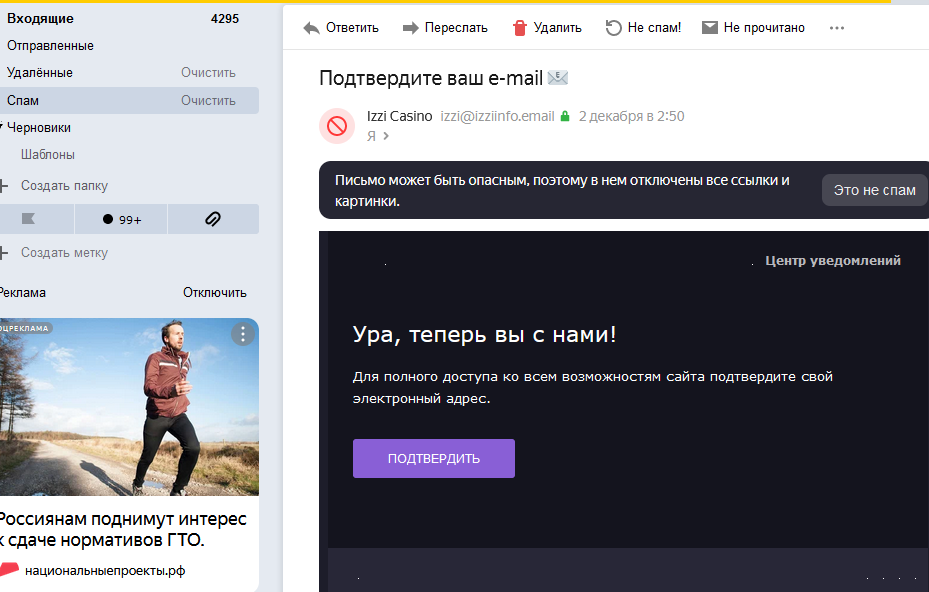The height and width of the screenshot is (592, 929).
Task: Open the Удалённые folder
Action: 40,73
